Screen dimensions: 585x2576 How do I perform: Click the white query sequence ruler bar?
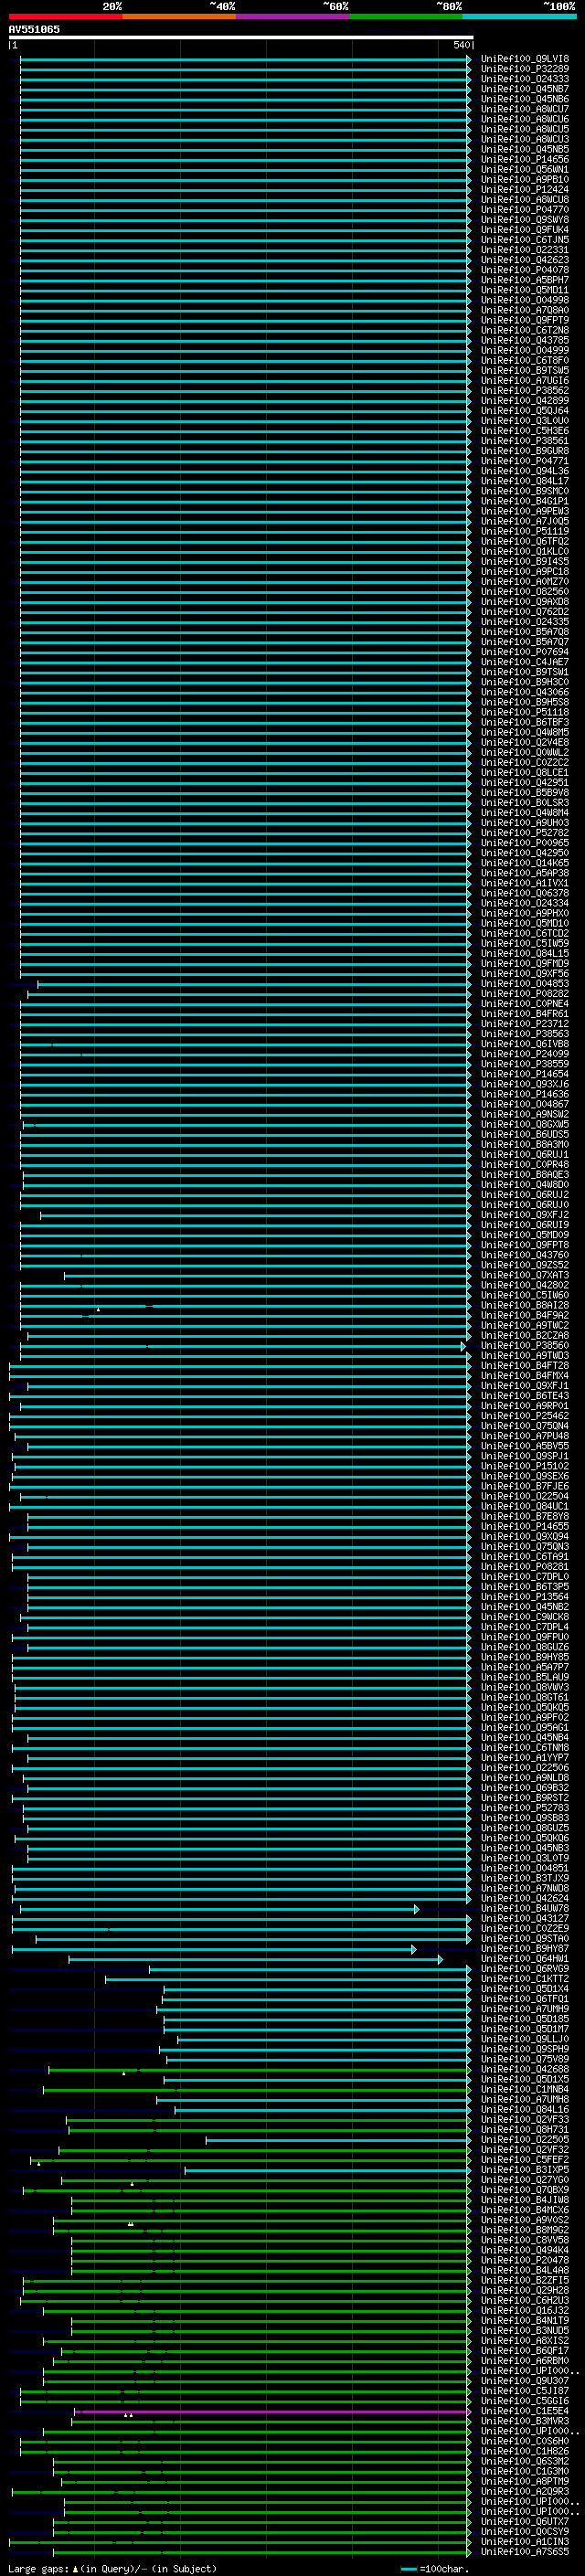[x=241, y=37]
